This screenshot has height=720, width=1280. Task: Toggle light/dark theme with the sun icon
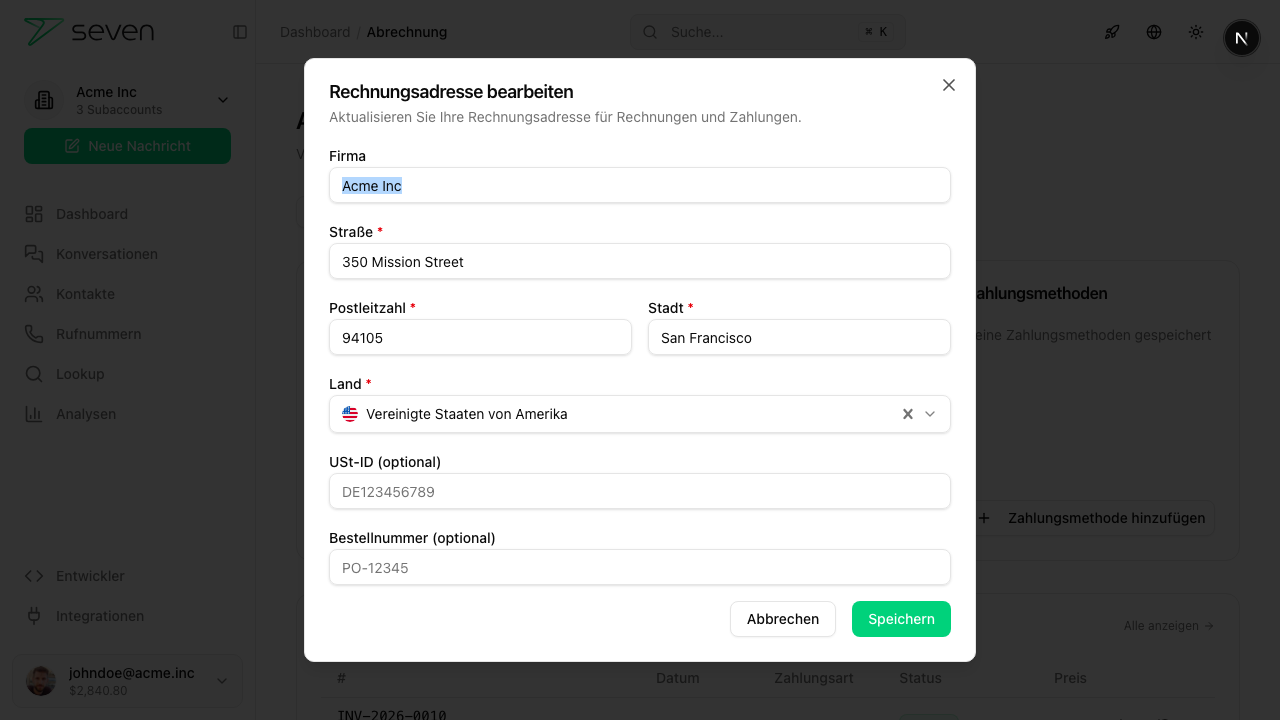[x=1196, y=32]
